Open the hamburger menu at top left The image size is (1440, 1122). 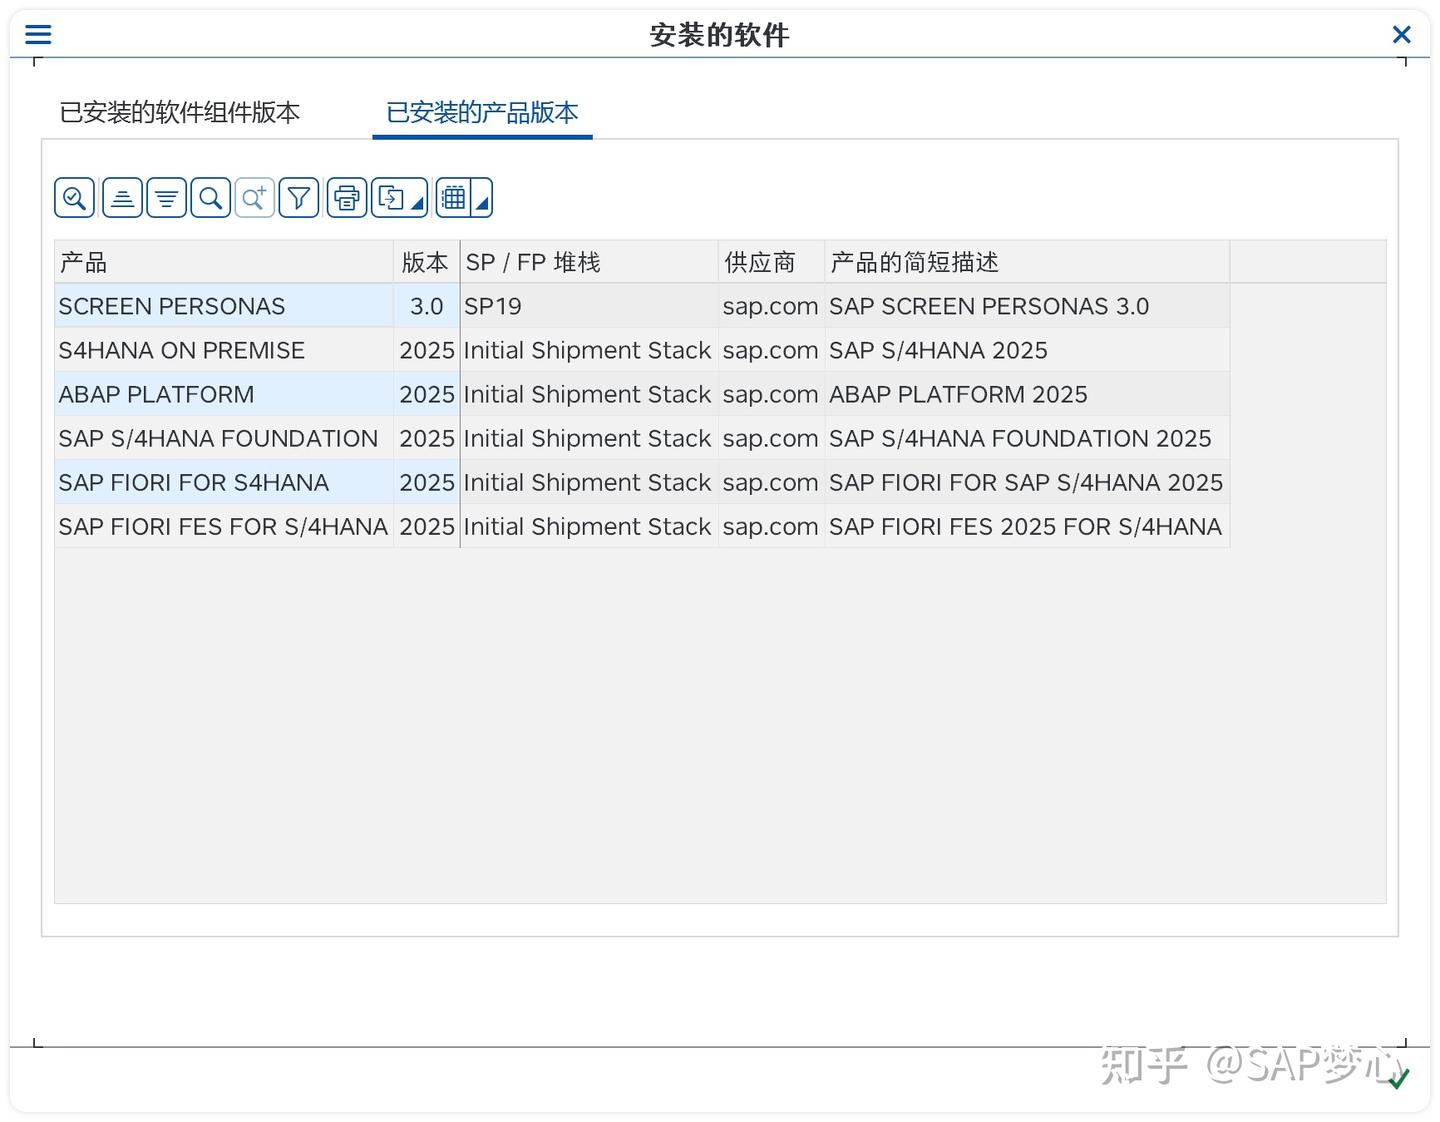point(38,34)
